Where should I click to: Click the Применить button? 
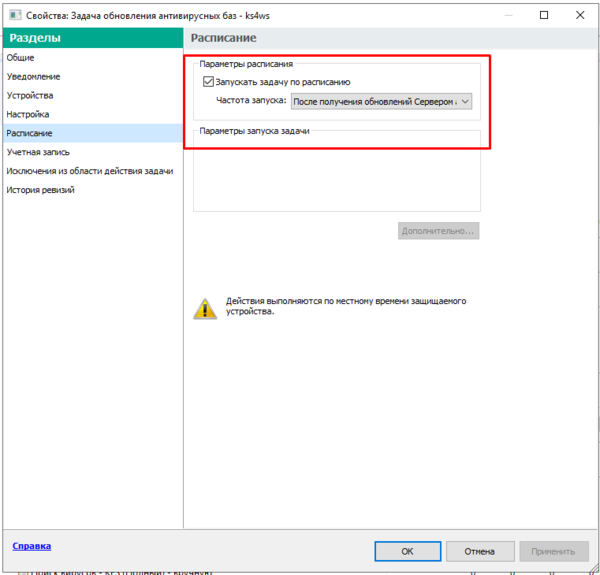[553, 551]
